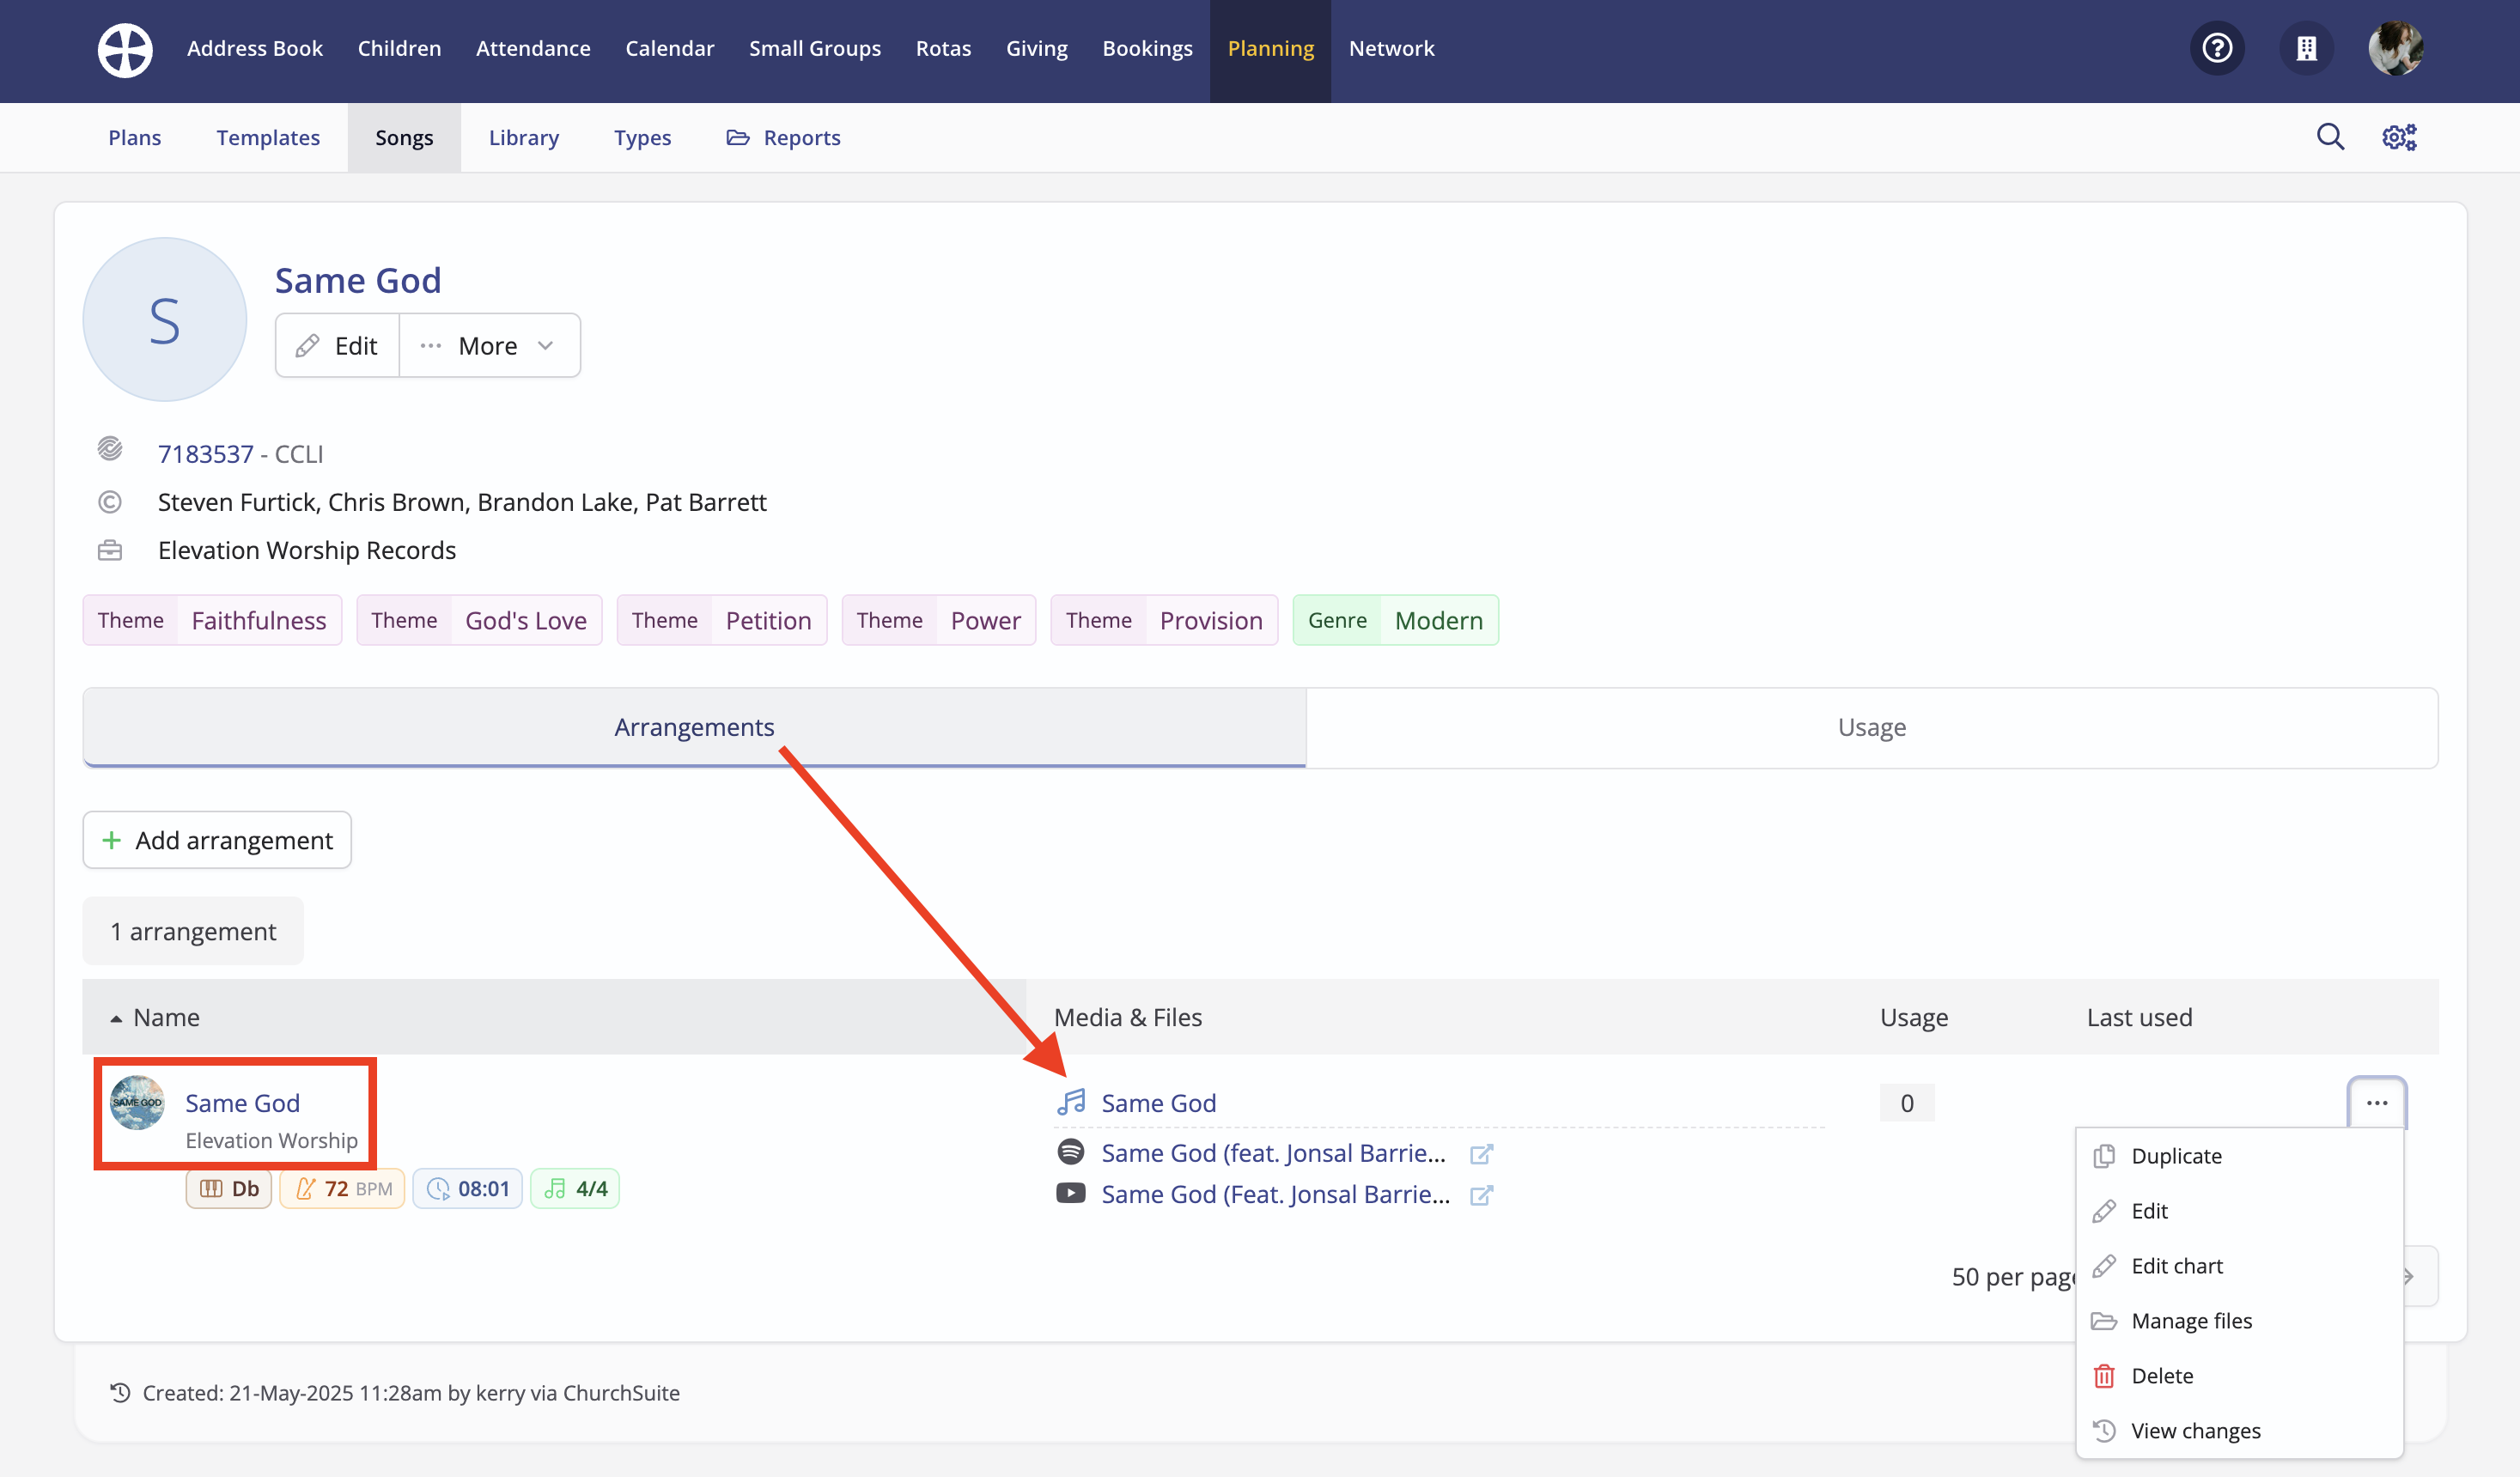Go to Small Groups module
This screenshot has width=2520, height=1477.
tap(815, 48)
